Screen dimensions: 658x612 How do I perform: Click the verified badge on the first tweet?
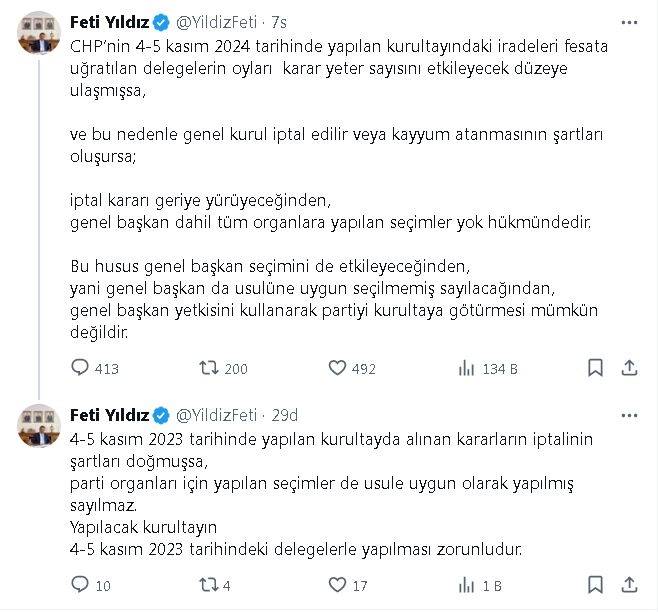pos(159,22)
